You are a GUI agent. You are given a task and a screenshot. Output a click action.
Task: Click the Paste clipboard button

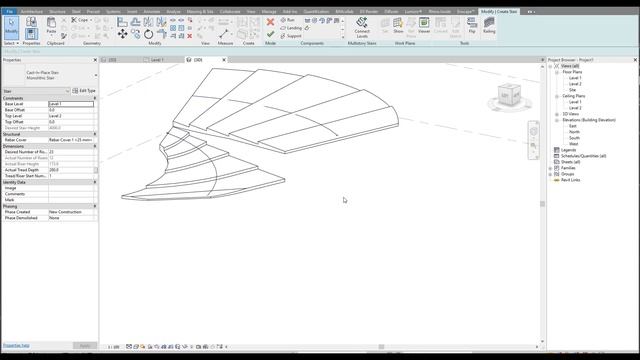(x=51, y=25)
